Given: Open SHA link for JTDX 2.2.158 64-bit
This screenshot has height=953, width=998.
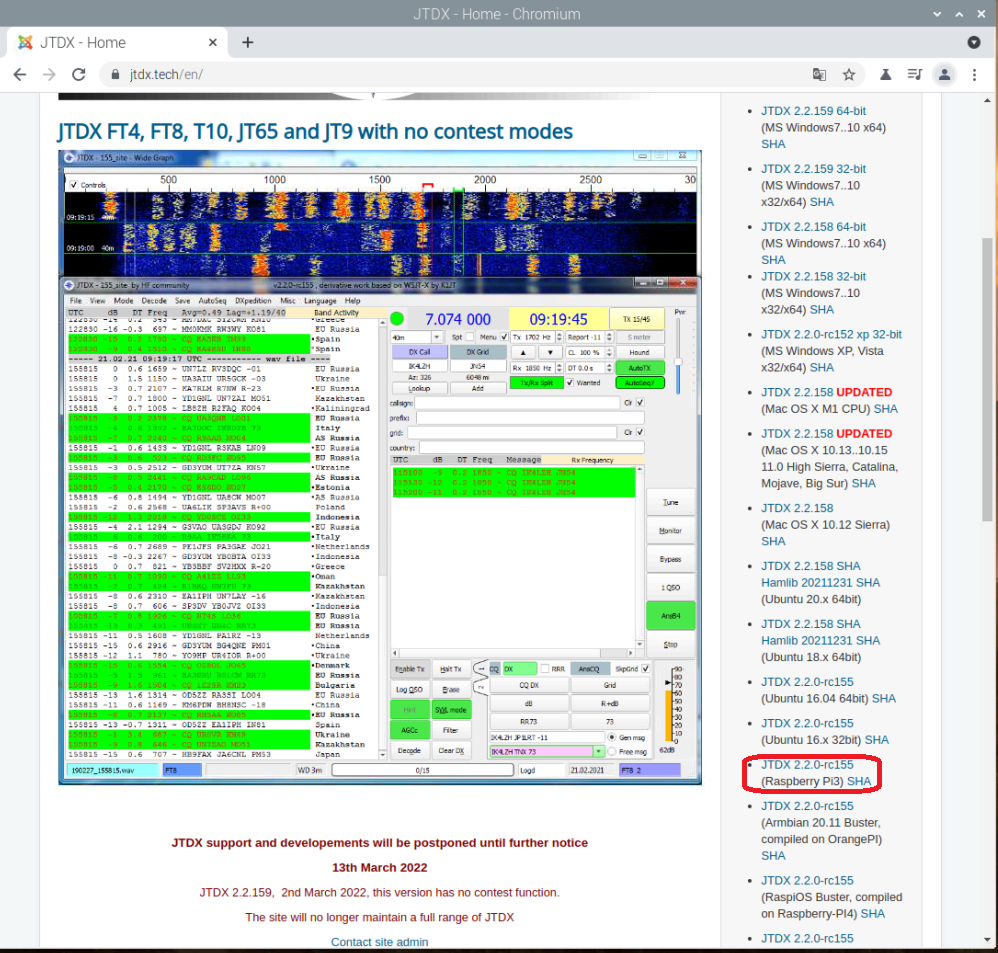Looking at the screenshot, I should pyautogui.click(x=773, y=260).
